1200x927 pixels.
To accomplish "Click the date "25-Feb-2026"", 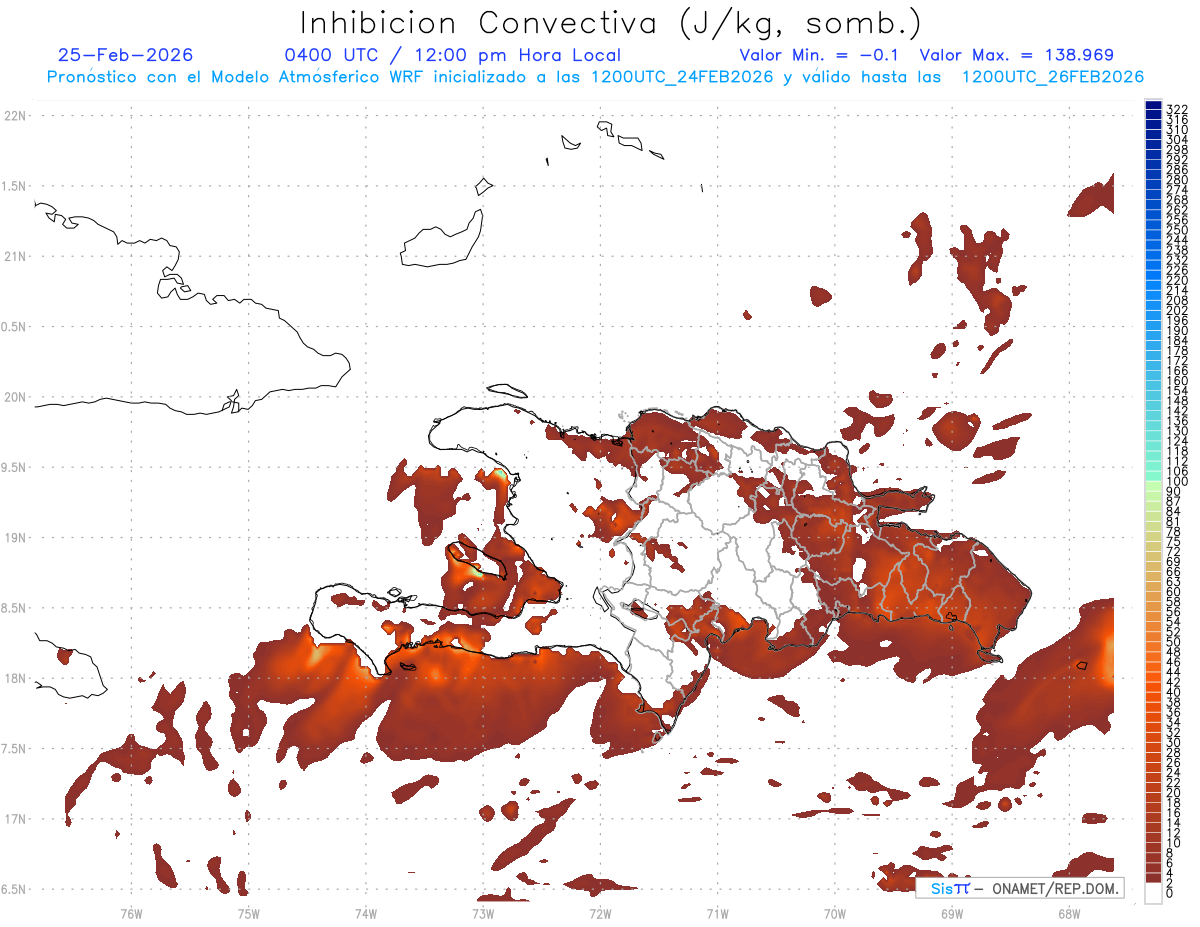I will pos(126,55).
